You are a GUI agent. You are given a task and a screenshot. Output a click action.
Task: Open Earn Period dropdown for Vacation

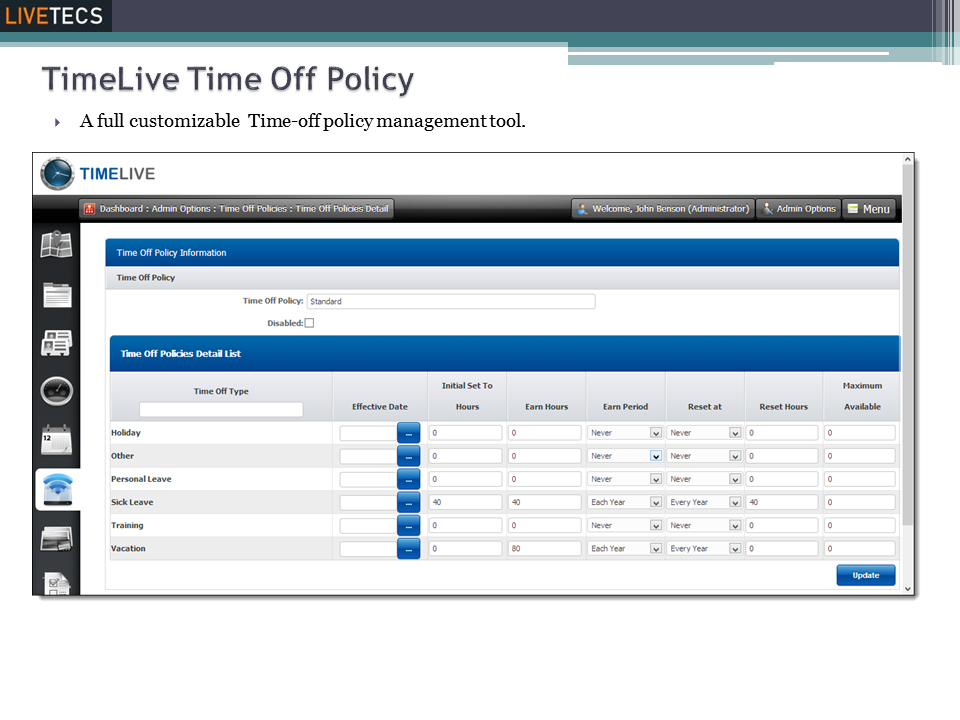pos(656,549)
